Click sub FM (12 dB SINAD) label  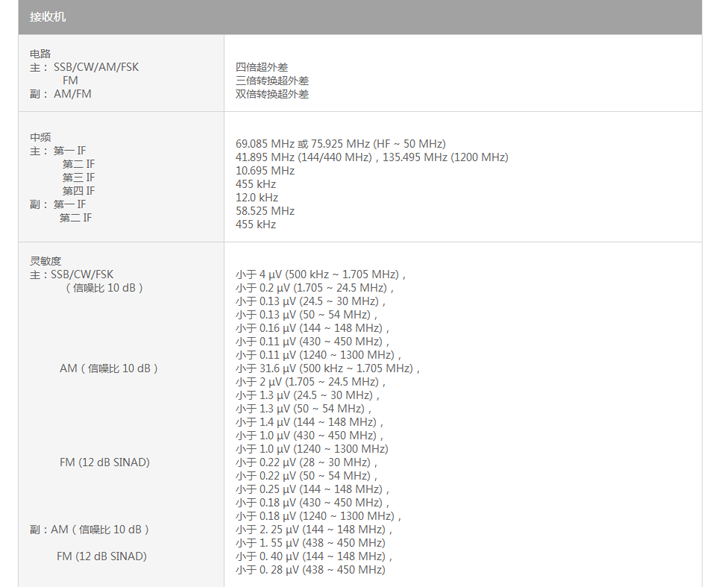click(102, 556)
